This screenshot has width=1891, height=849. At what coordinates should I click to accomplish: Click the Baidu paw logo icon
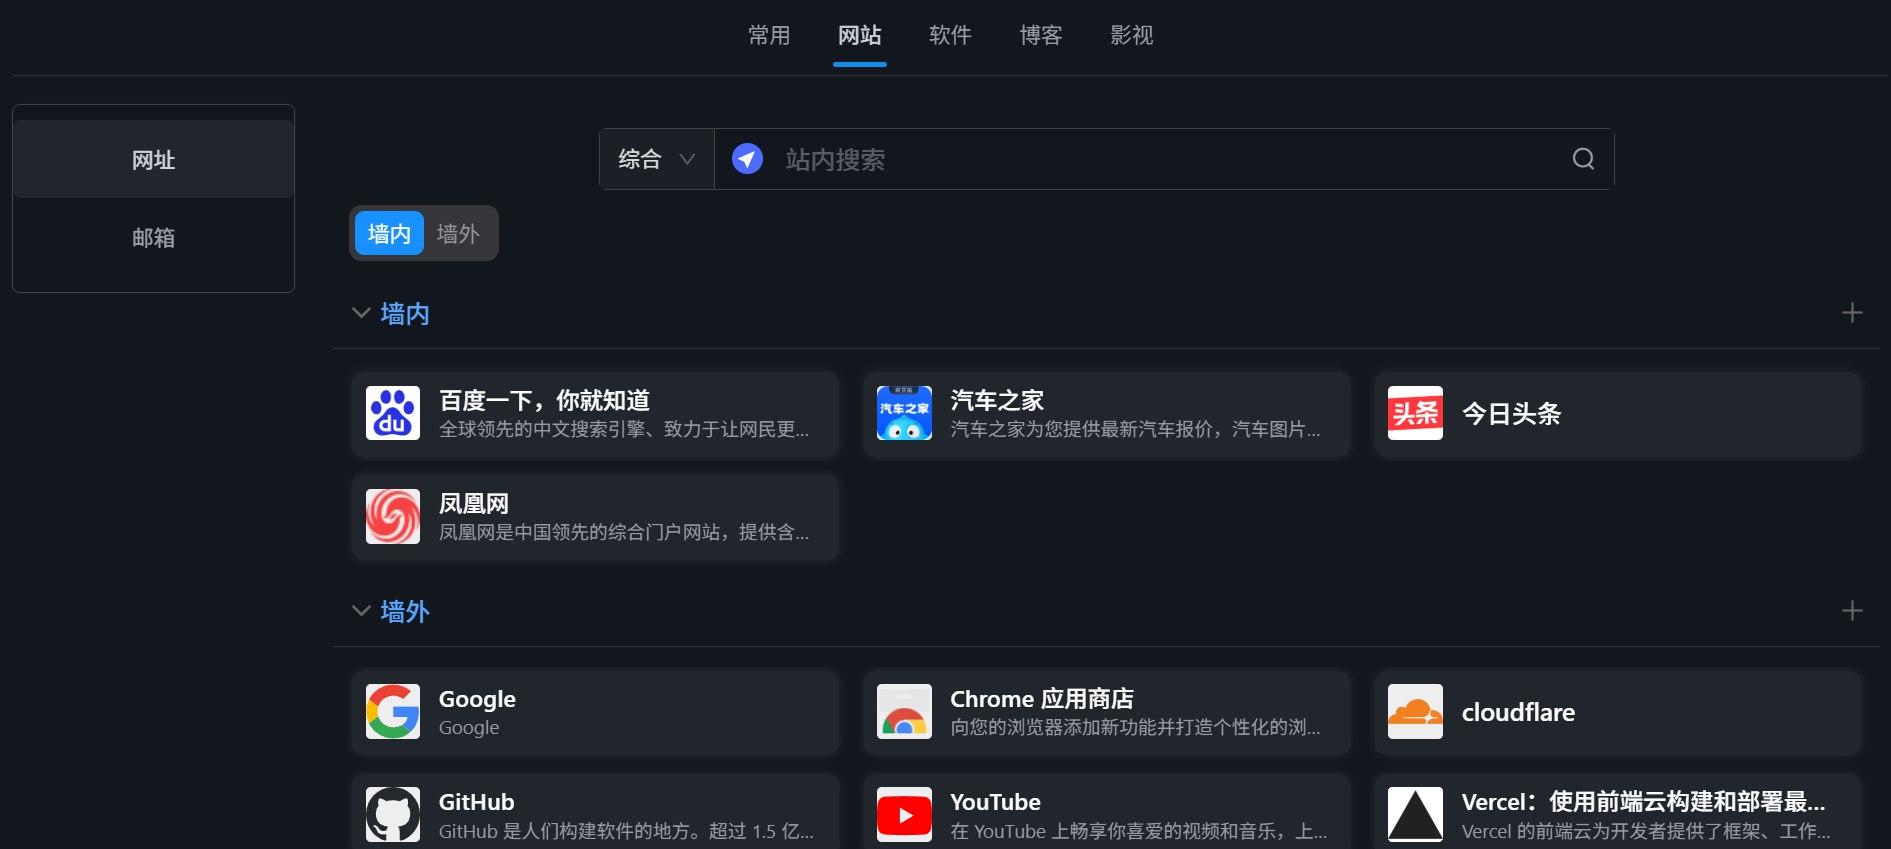pos(393,413)
